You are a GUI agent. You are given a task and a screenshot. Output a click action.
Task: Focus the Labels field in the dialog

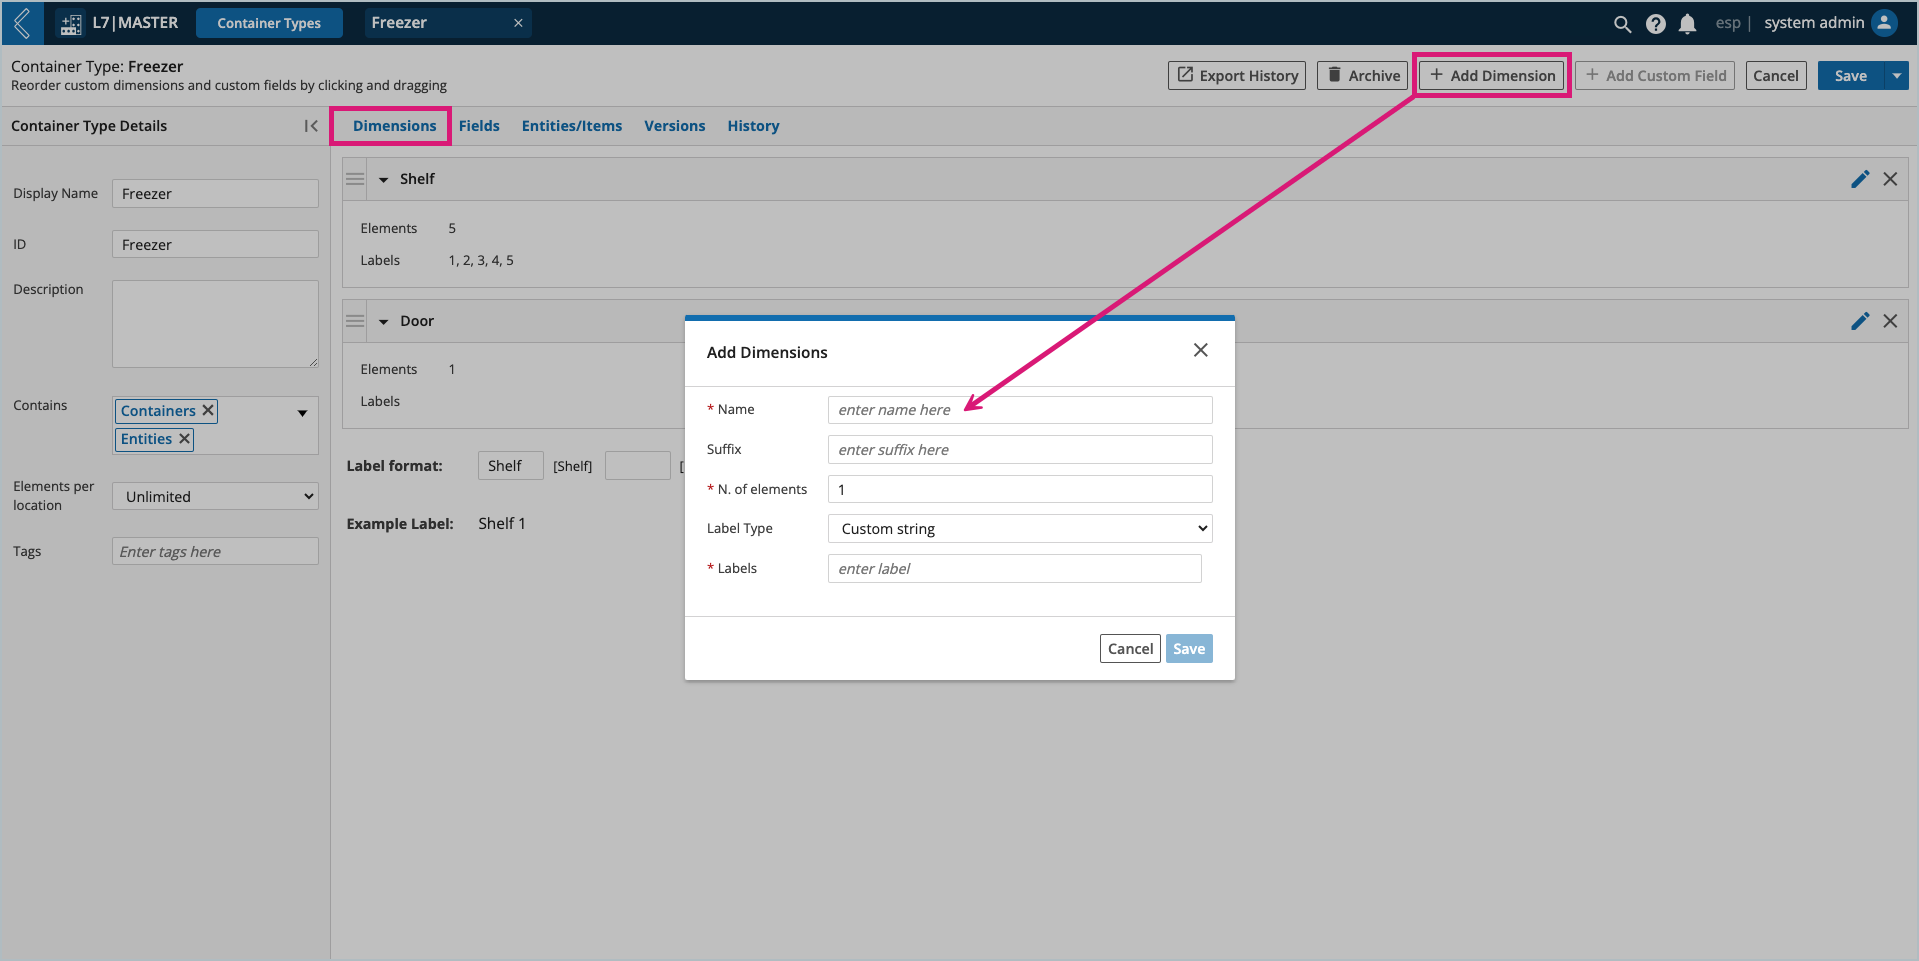[x=1015, y=569]
